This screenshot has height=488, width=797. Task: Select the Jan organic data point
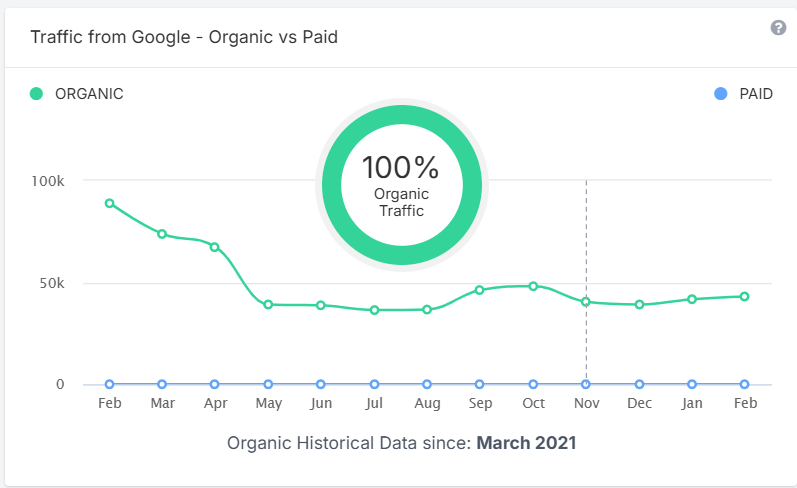point(692,299)
